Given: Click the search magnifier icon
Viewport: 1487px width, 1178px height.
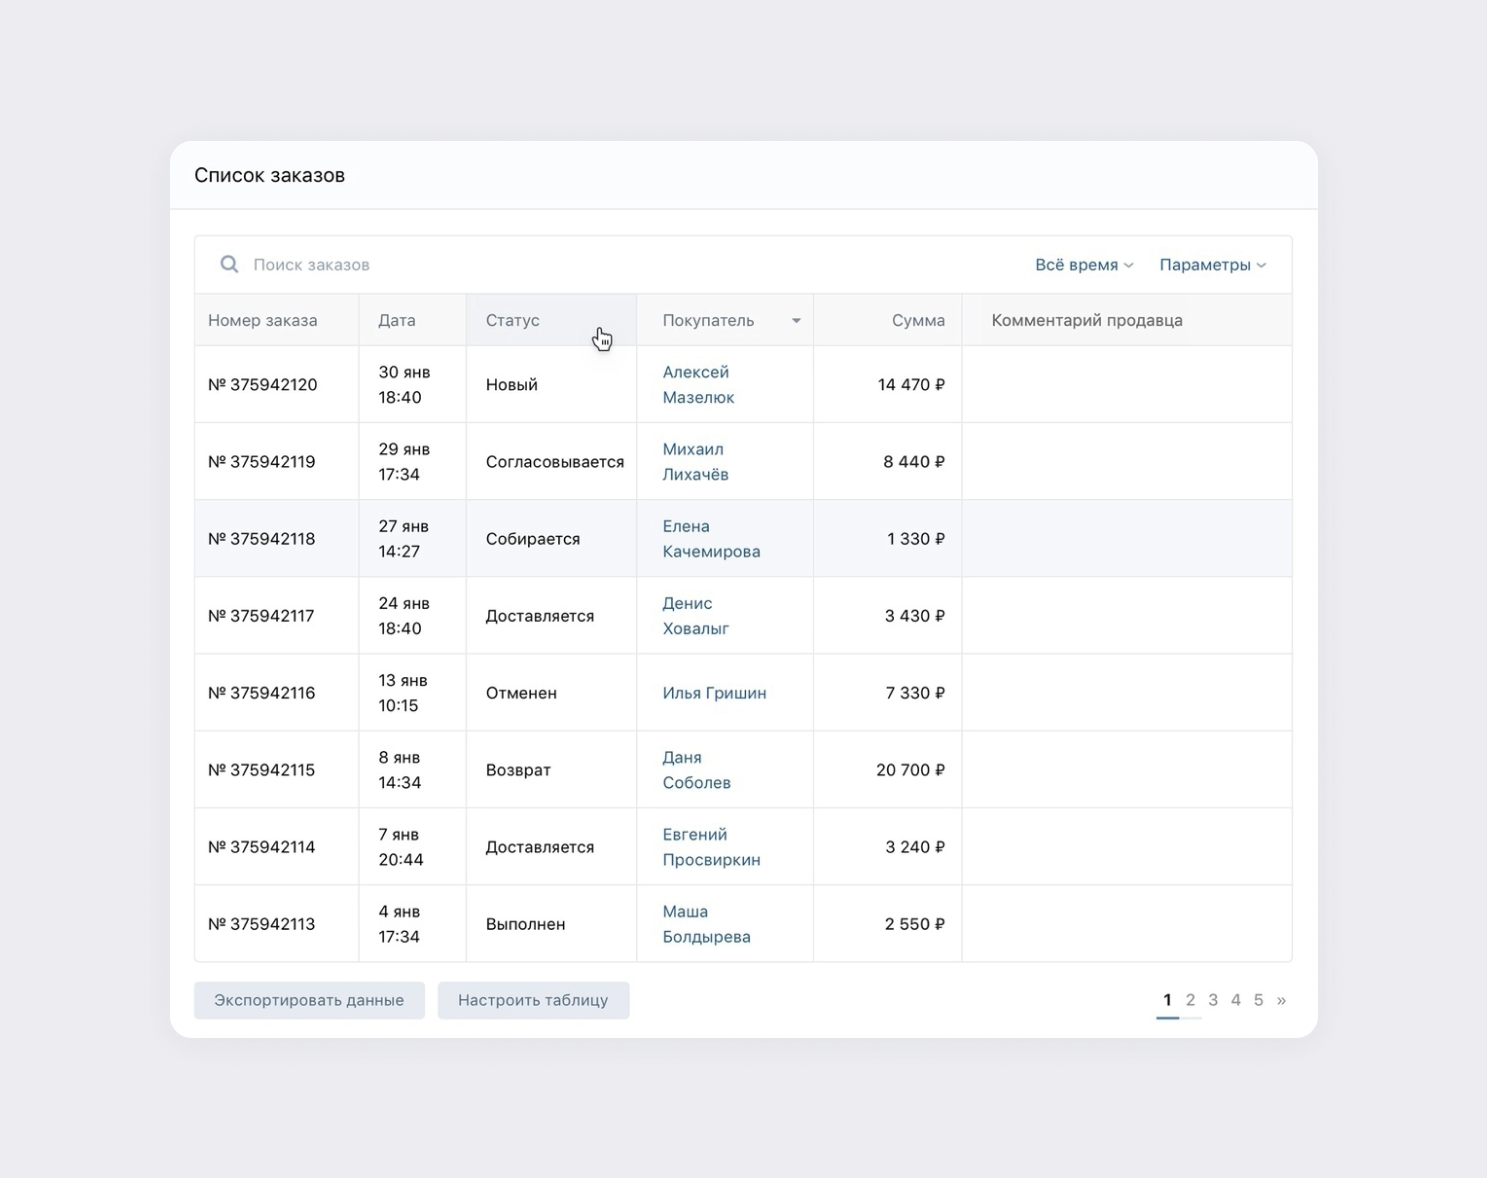Looking at the screenshot, I should coord(229,264).
